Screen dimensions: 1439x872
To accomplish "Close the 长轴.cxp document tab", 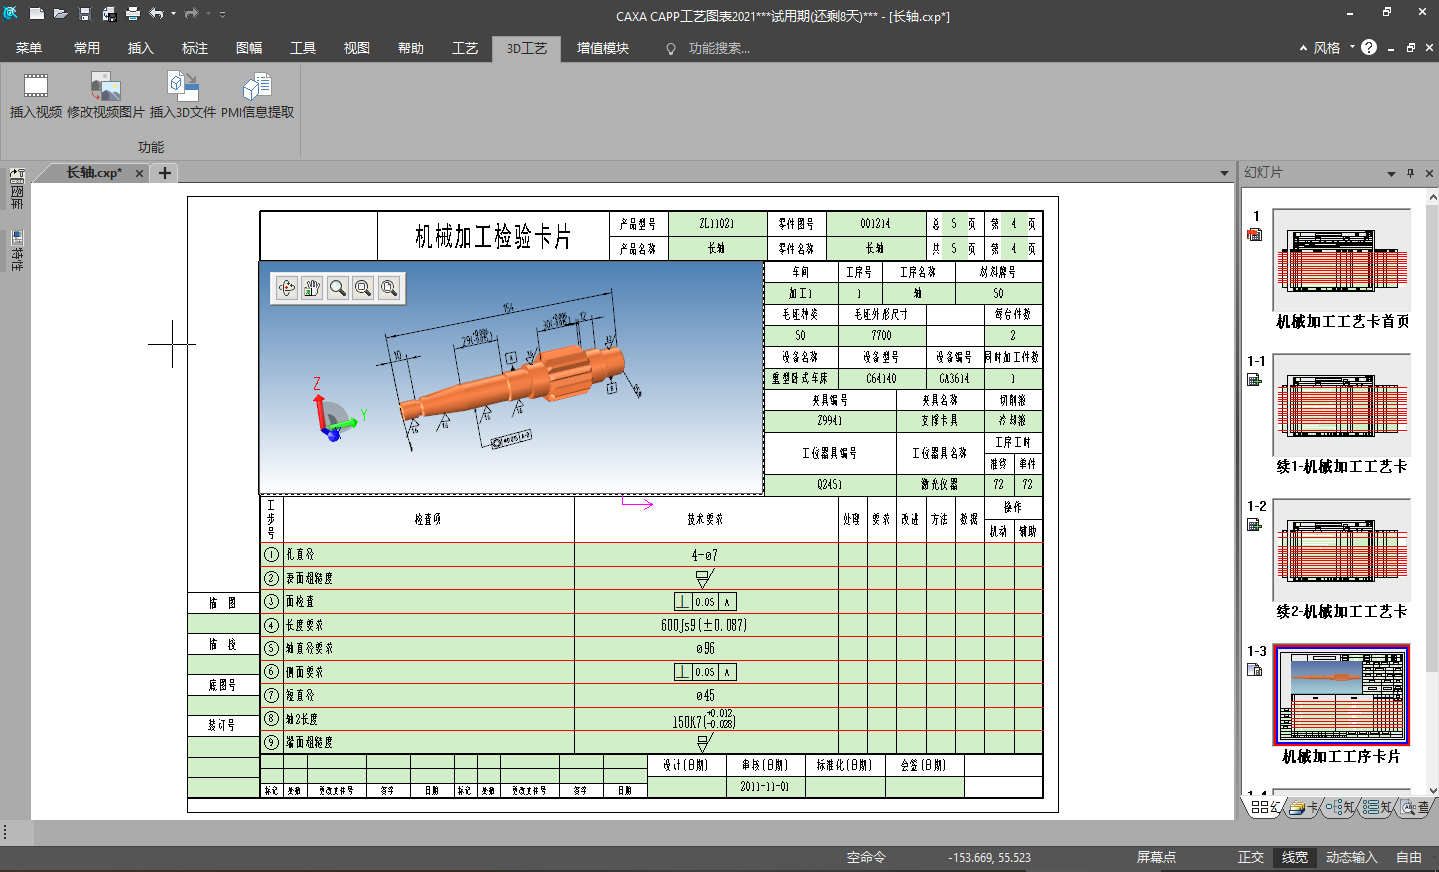I will pyautogui.click(x=140, y=173).
